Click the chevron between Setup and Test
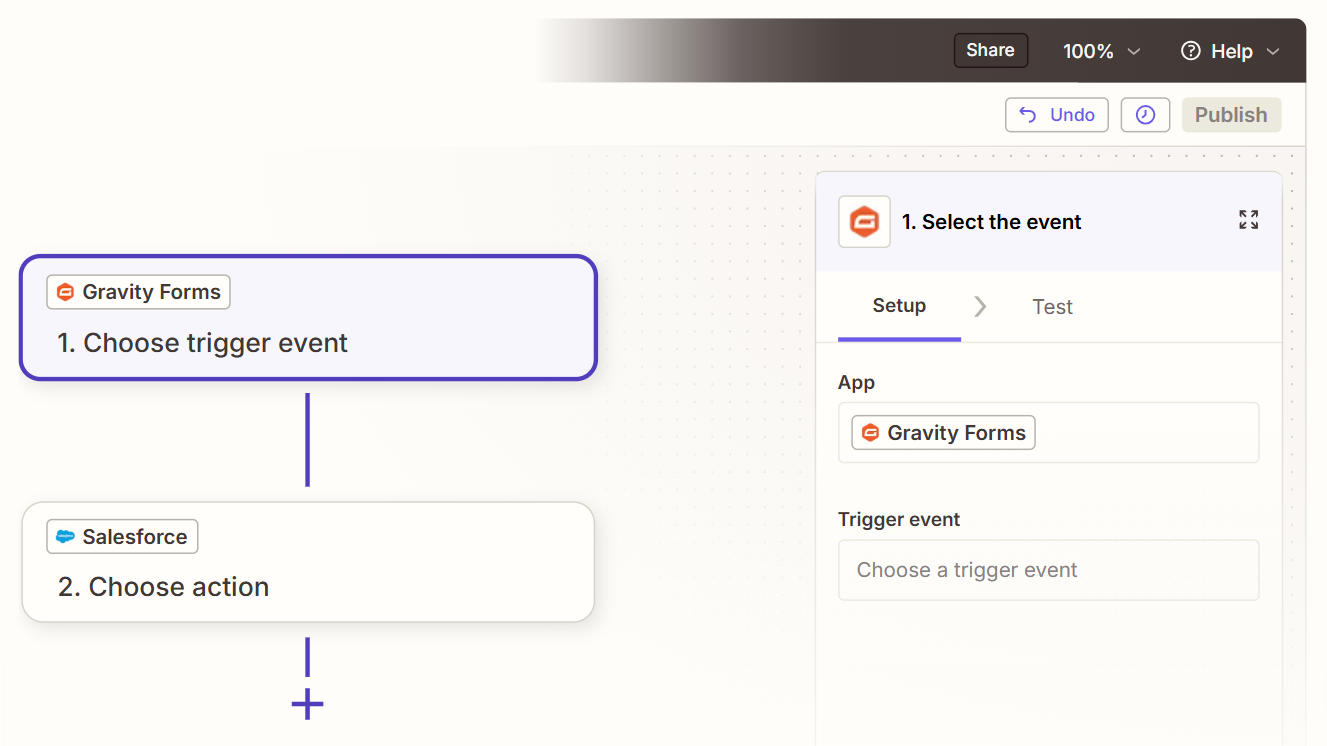This screenshot has height=746, width=1327. tap(980, 307)
